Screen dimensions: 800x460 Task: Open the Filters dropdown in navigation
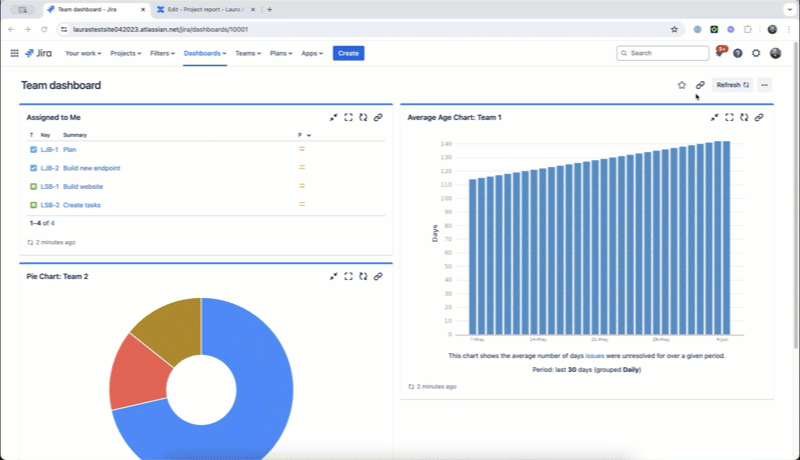coord(161,53)
